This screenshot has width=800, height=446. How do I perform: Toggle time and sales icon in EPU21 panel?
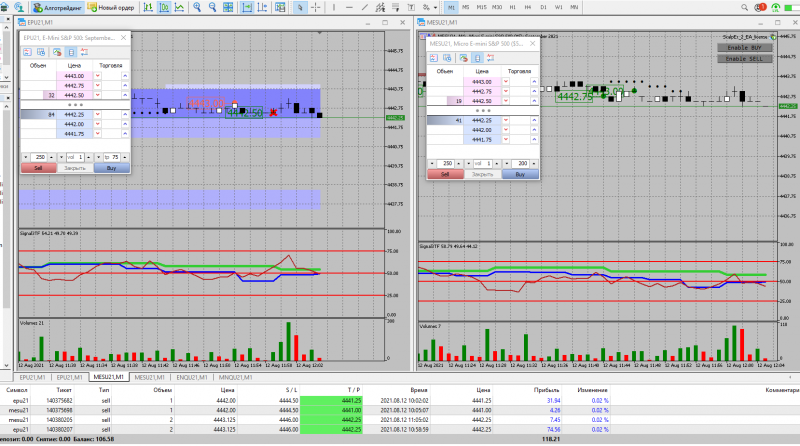coord(41,52)
